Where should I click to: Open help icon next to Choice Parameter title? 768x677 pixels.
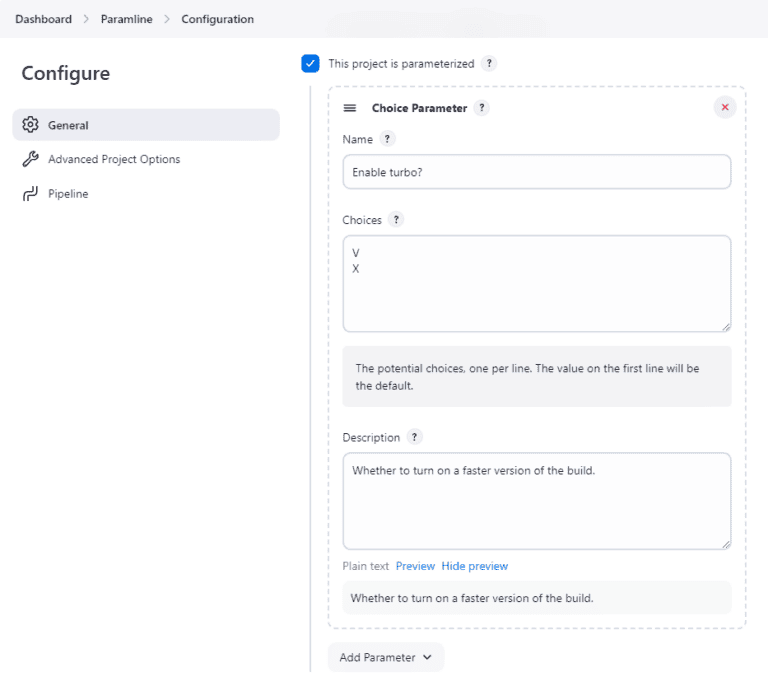tap(482, 108)
